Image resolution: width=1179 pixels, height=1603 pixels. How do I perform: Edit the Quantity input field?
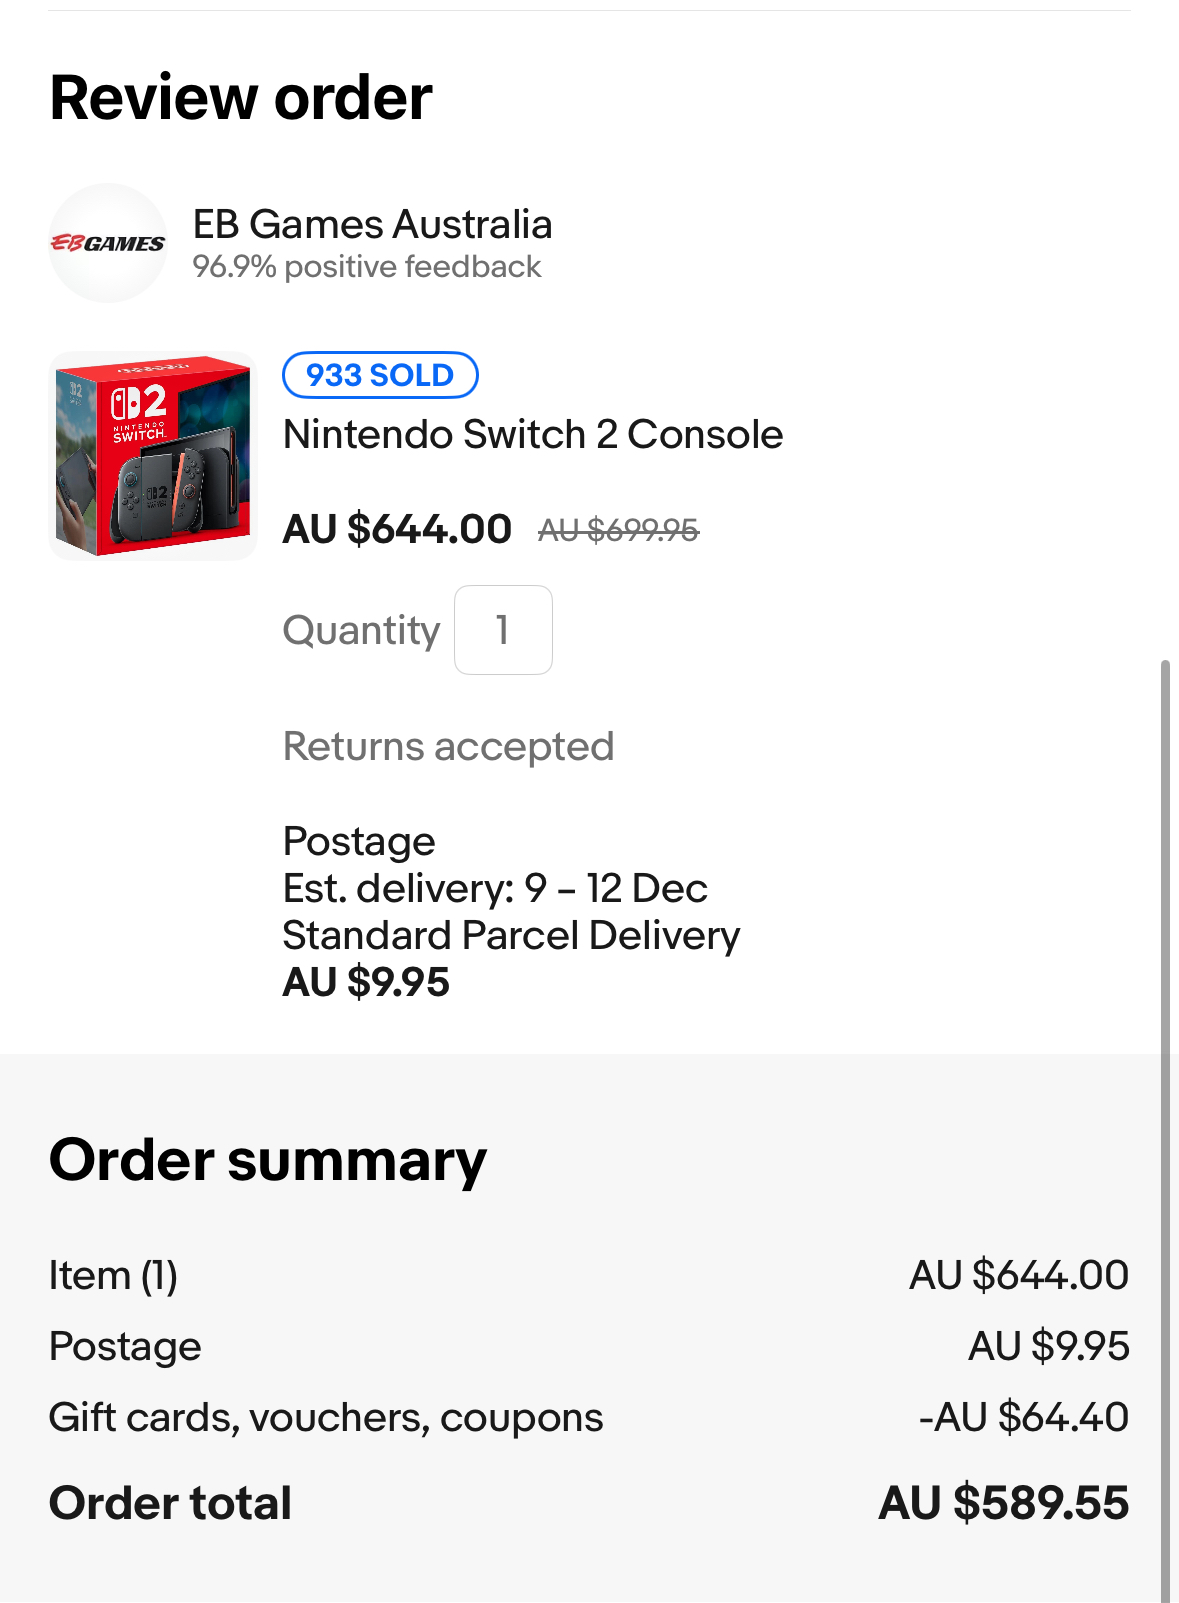tap(503, 630)
